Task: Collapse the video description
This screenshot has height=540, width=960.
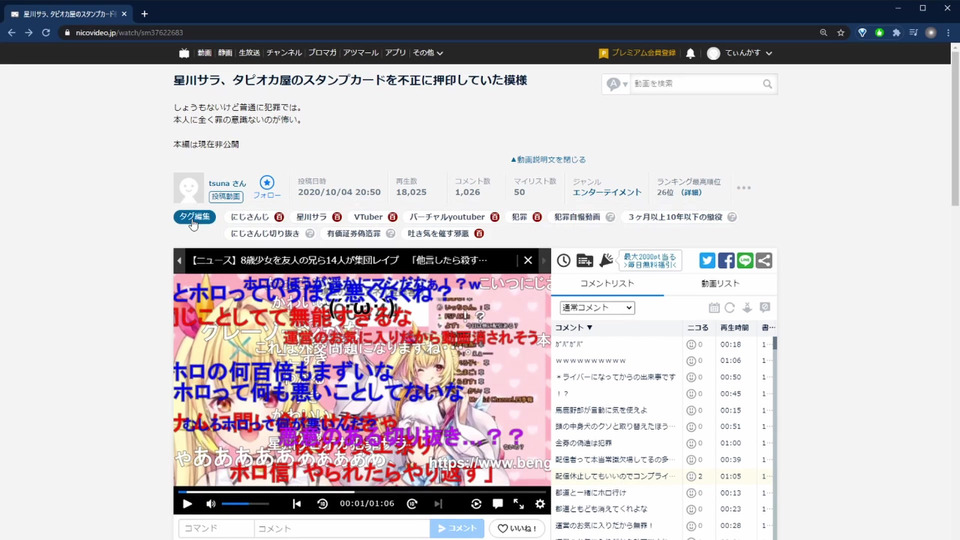Action: pos(548,160)
